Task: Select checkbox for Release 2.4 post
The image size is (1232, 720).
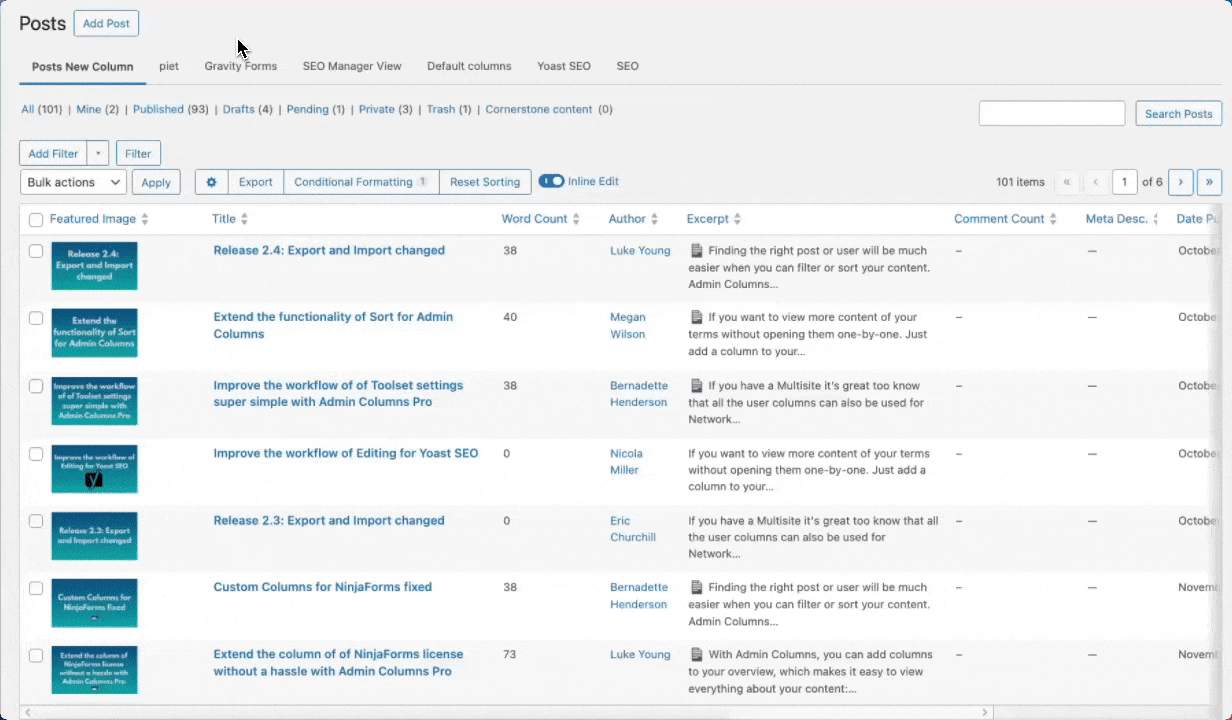Action: [x=36, y=251]
